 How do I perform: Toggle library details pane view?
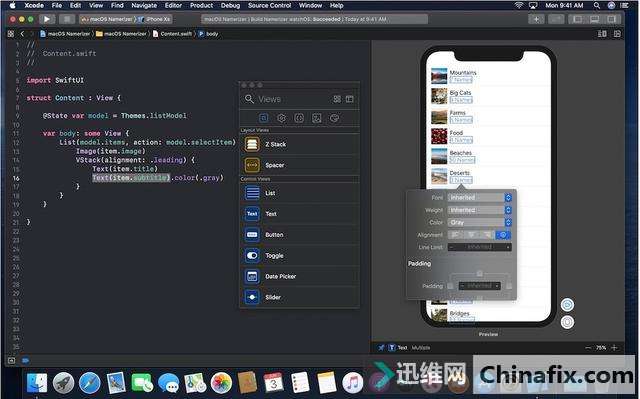[x=350, y=99]
